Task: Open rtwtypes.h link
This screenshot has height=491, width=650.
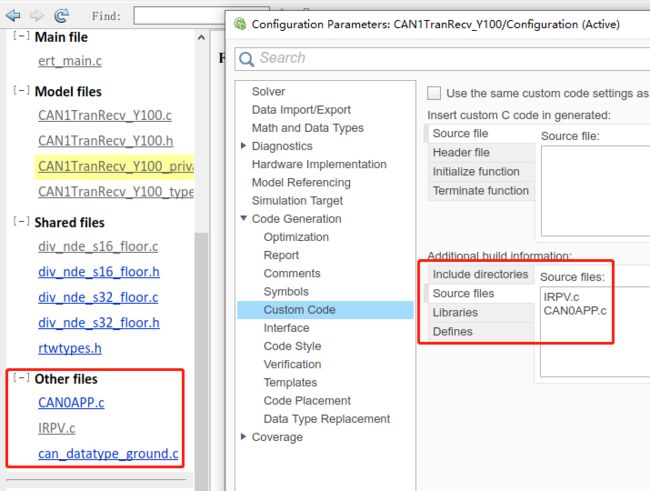Action: coord(70,348)
